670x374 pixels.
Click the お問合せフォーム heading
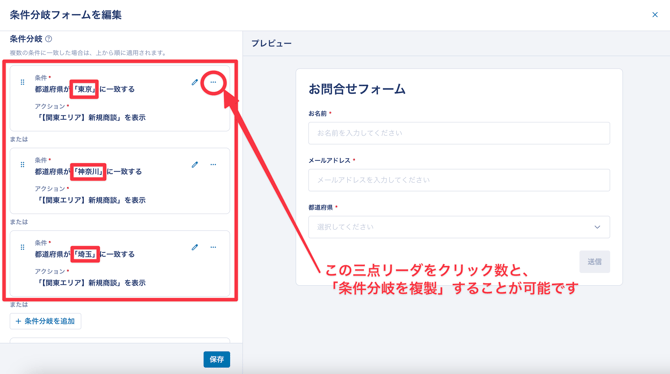coord(357,89)
